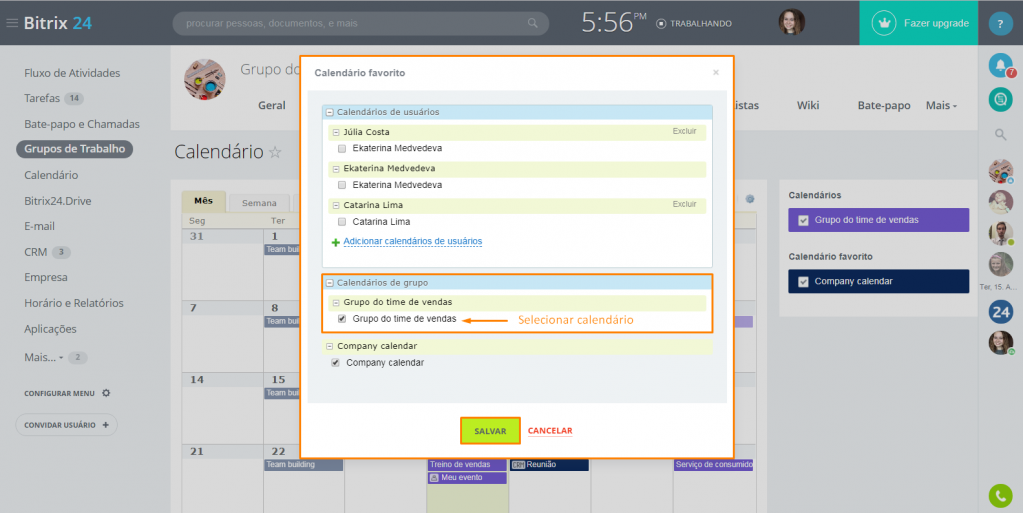This screenshot has height=513, width=1023.
Task: Click the green phone call button
Action: tap(1000, 495)
